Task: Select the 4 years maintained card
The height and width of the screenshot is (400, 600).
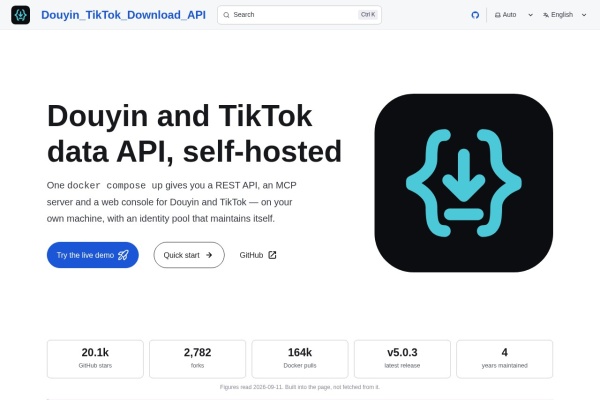Action: pos(505,359)
